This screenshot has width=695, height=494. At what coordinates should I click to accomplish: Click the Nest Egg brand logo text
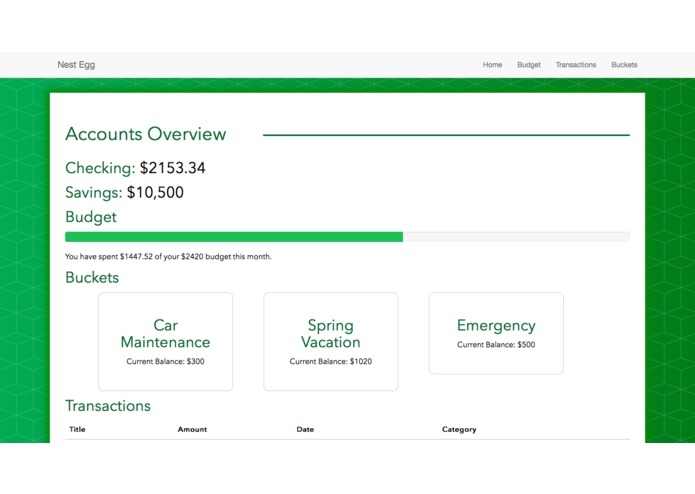(76, 65)
